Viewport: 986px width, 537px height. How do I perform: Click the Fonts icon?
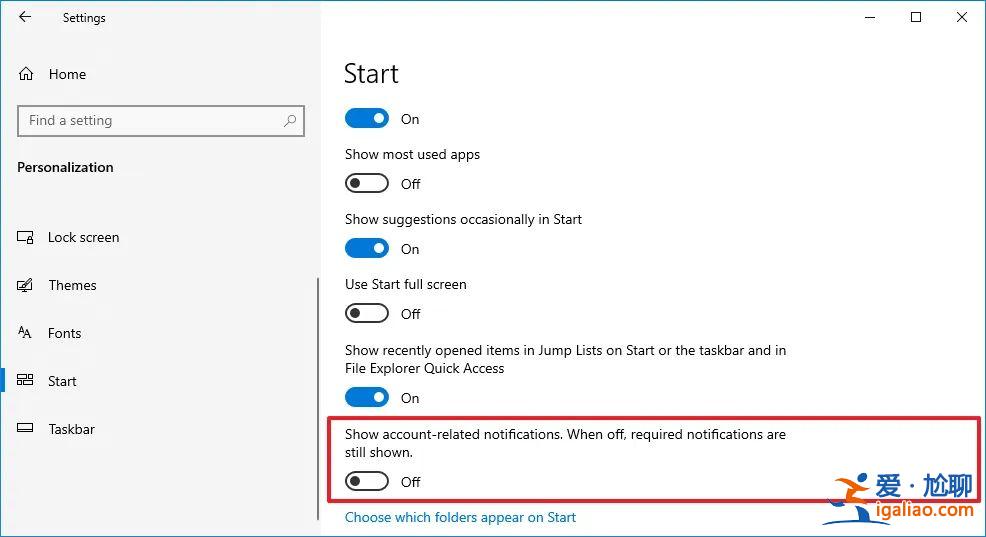point(26,333)
